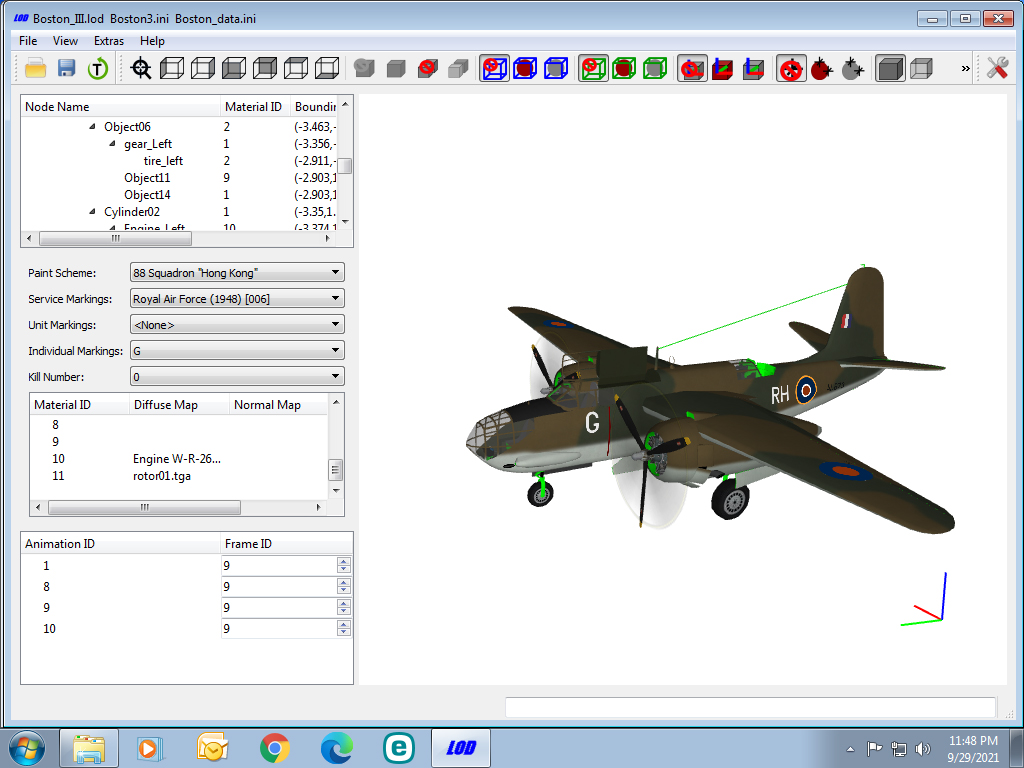This screenshot has height=768, width=1024.
Task: Open Google Chrome from the taskbar
Action: 275,748
